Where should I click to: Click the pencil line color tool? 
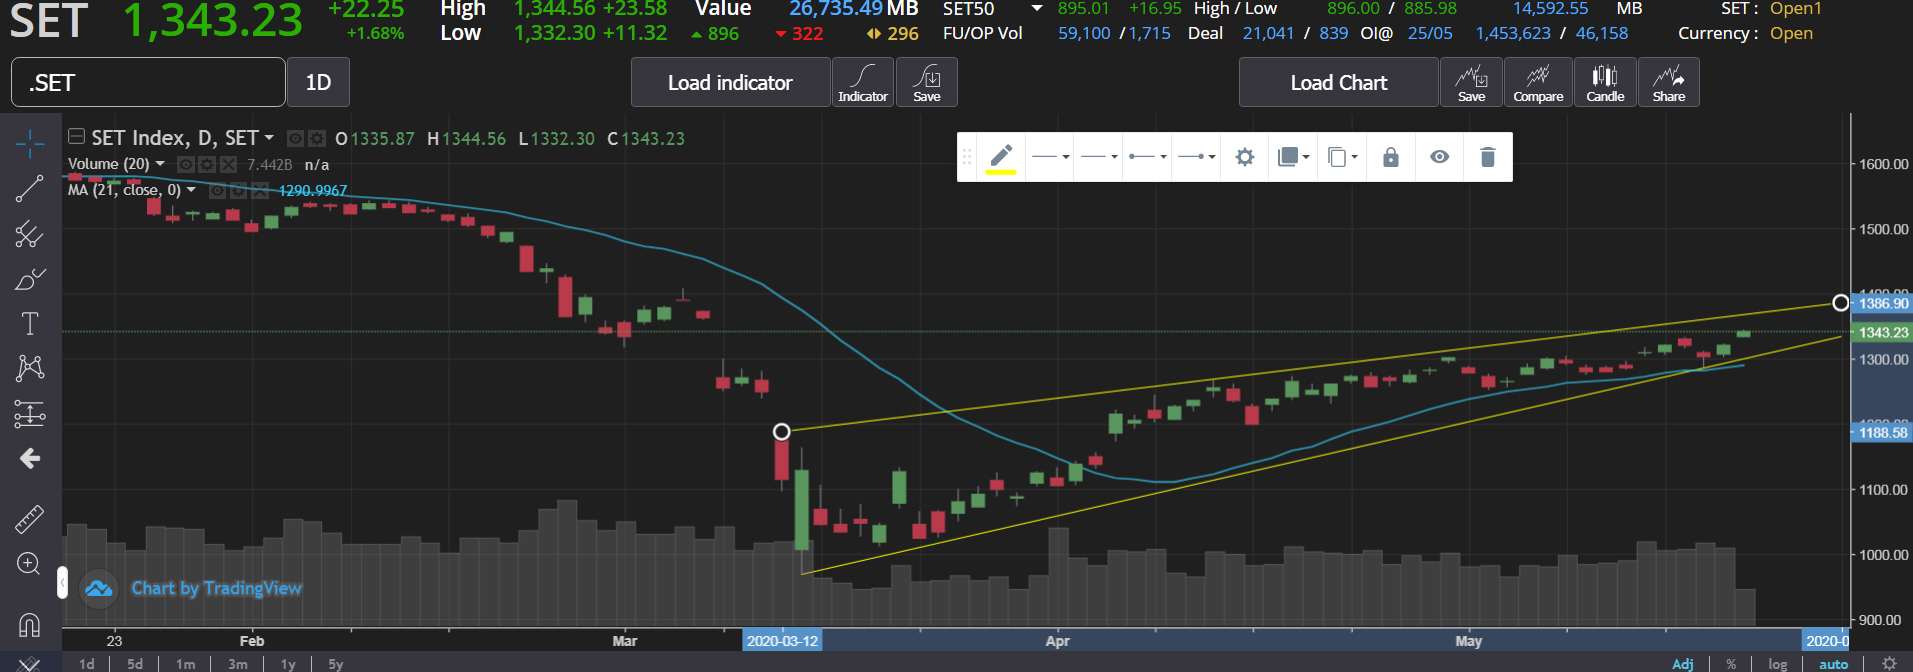(1001, 157)
